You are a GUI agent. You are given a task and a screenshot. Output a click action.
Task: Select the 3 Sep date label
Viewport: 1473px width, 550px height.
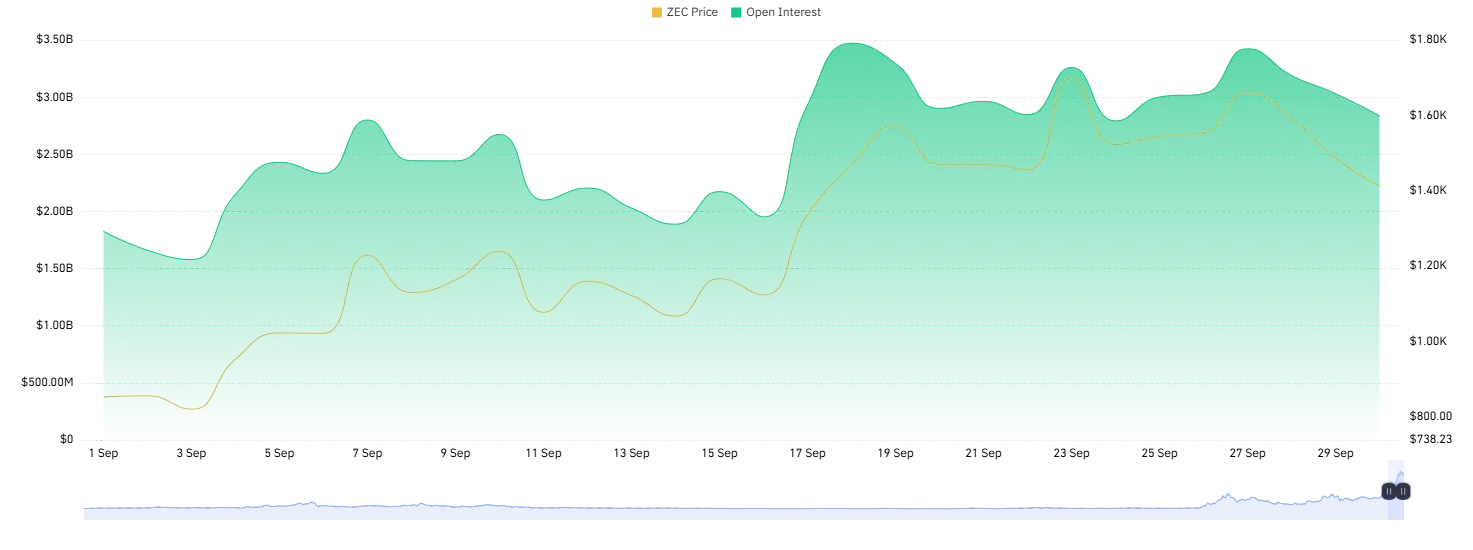click(x=191, y=453)
